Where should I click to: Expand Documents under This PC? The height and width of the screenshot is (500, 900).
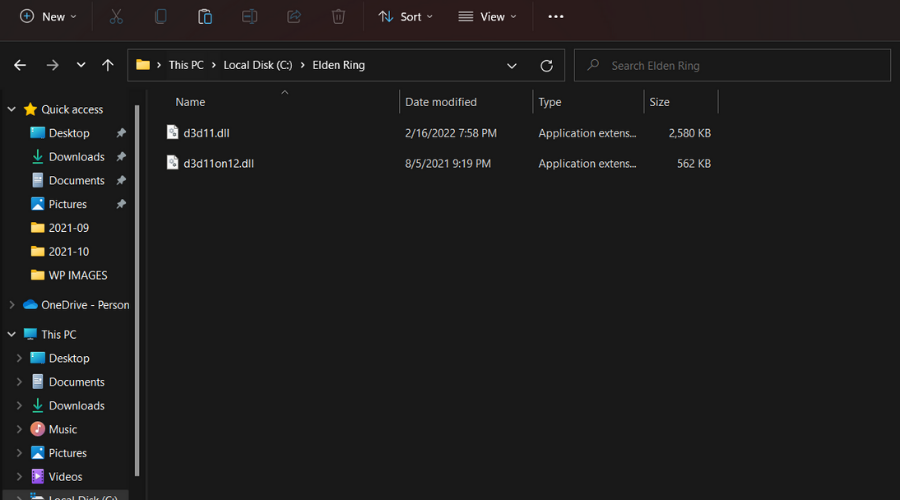point(19,382)
